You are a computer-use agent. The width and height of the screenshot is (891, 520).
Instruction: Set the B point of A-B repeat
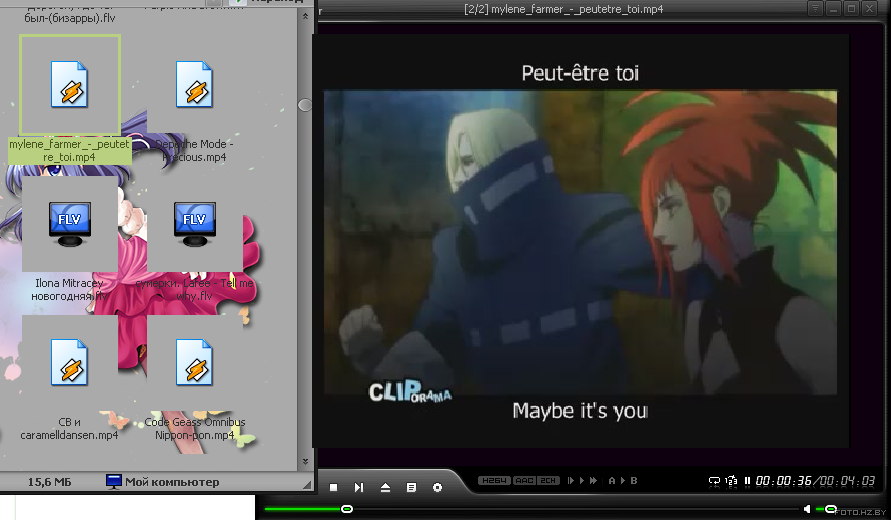coord(634,481)
